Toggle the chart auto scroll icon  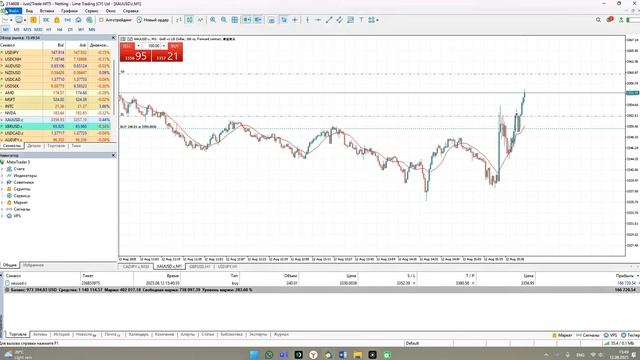tap(247, 20)
